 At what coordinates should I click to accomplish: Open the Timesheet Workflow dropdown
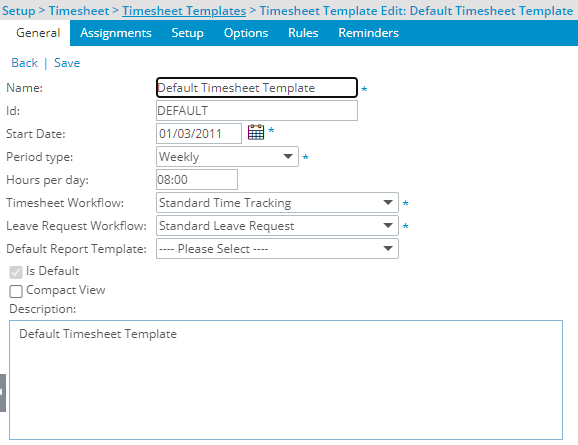click(277, 203)
